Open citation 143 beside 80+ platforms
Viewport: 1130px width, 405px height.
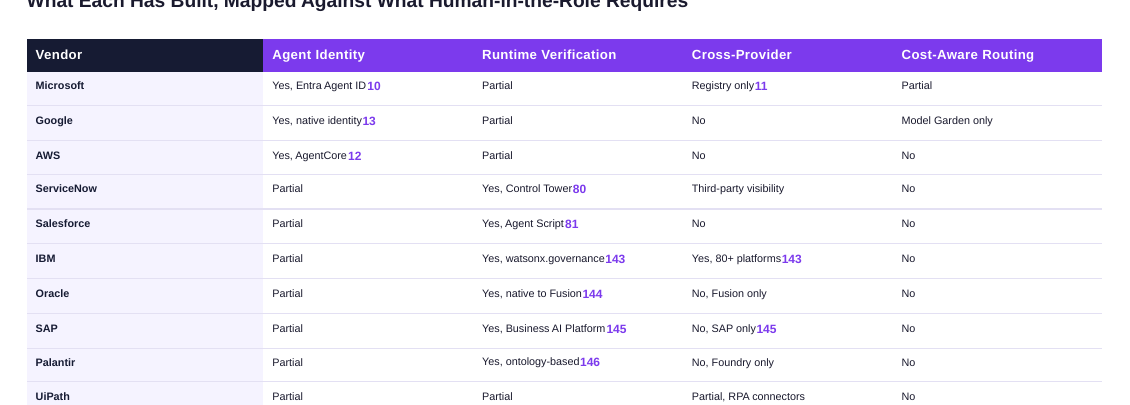coord(792,259)
